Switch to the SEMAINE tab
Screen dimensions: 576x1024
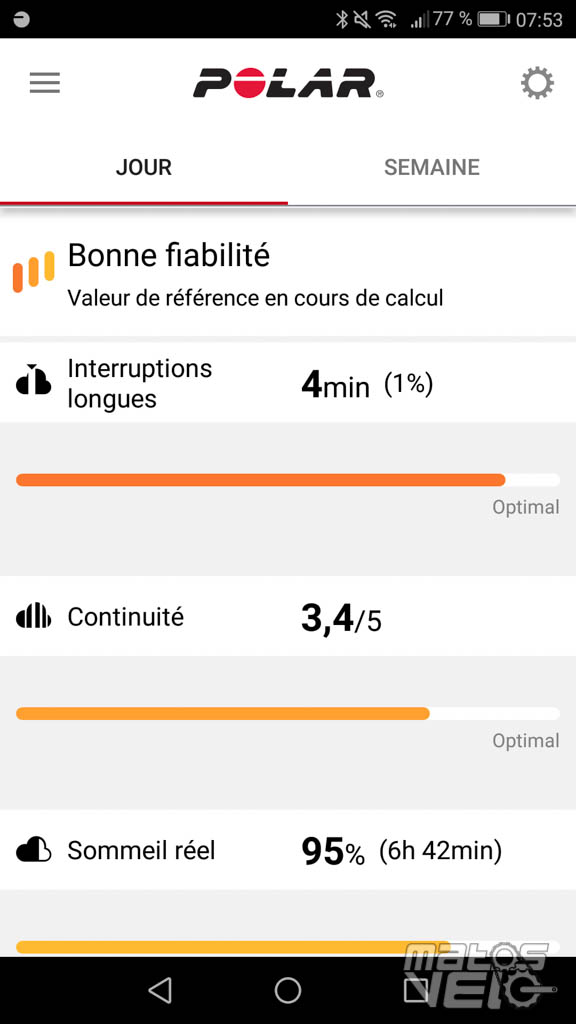click(x=432, y=167)
